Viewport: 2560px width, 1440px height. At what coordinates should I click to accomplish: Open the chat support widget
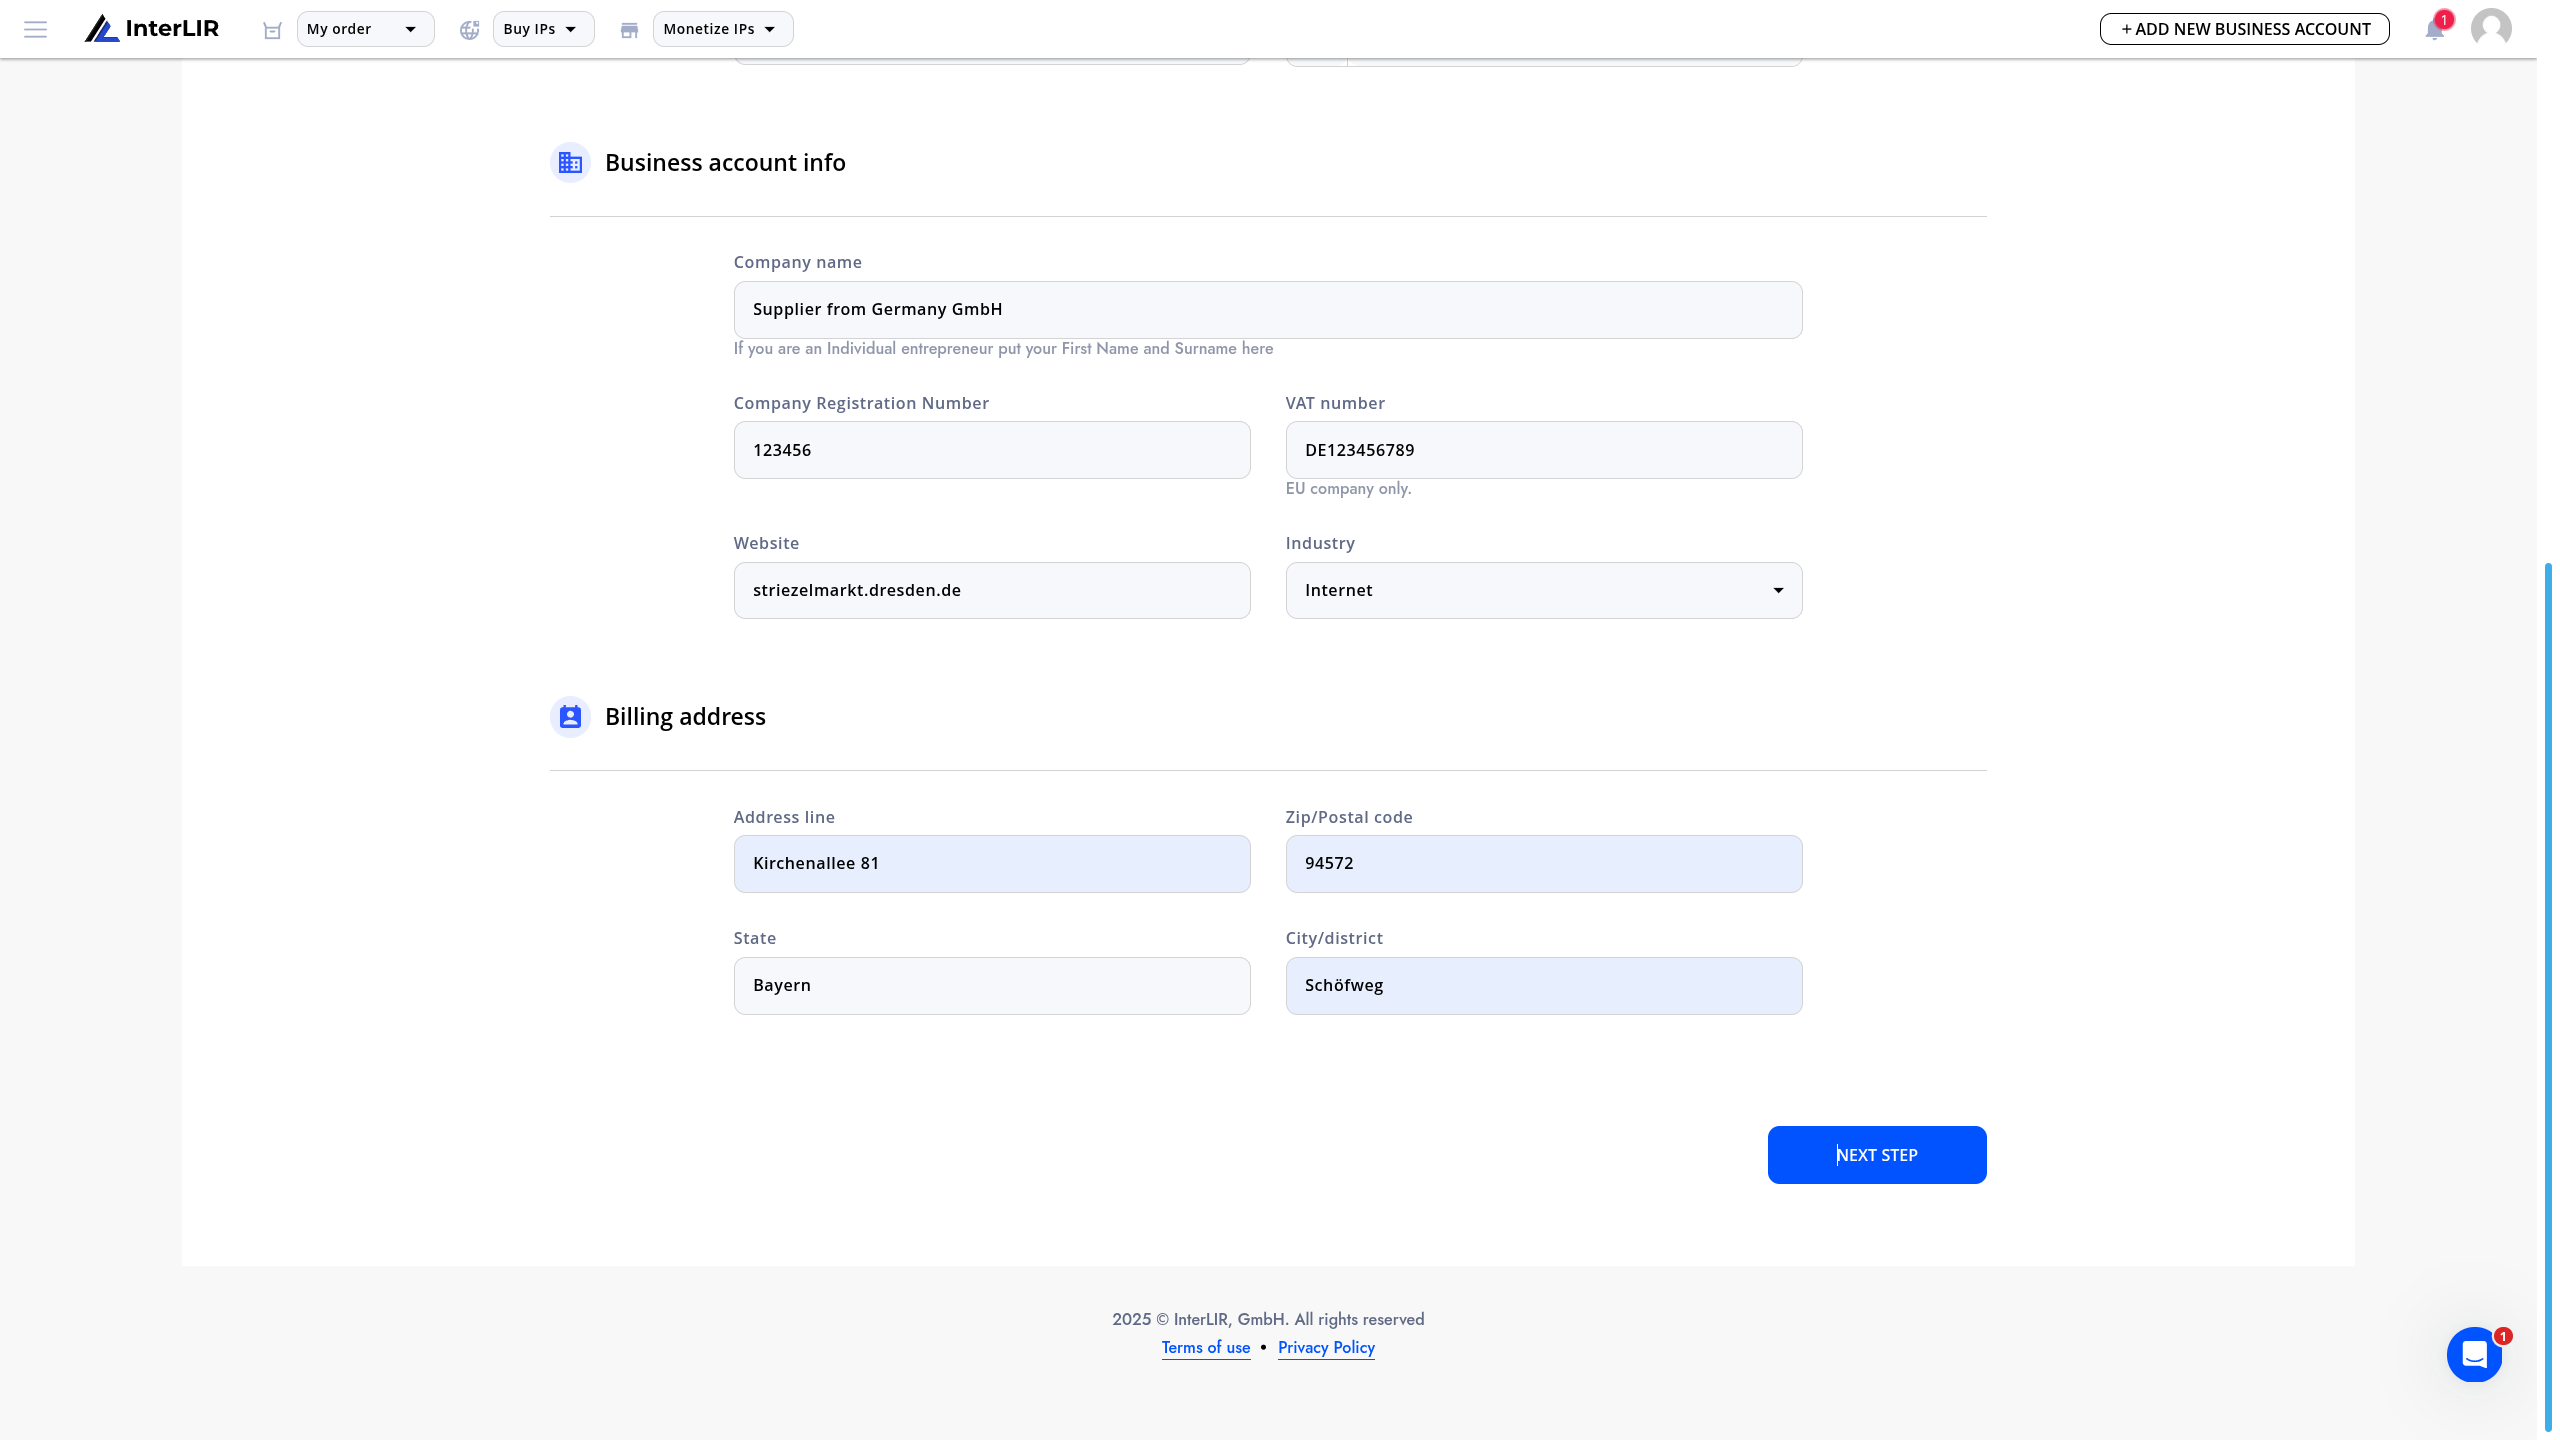(x=2475, y=1355)
